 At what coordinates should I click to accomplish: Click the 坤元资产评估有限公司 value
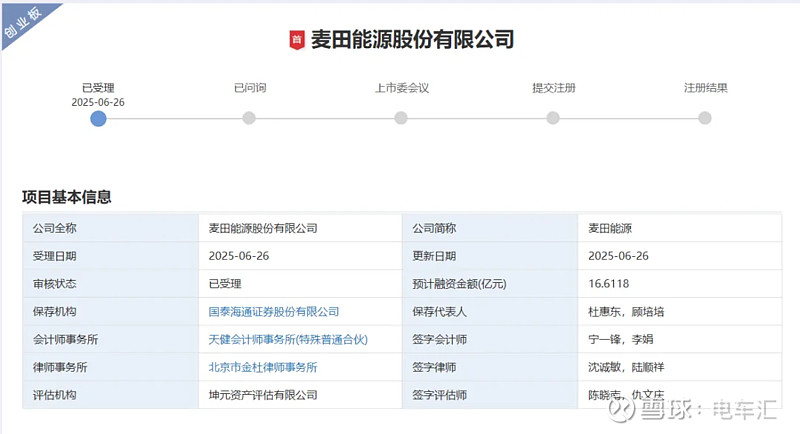pyautogui.click(x=263, y=395)
